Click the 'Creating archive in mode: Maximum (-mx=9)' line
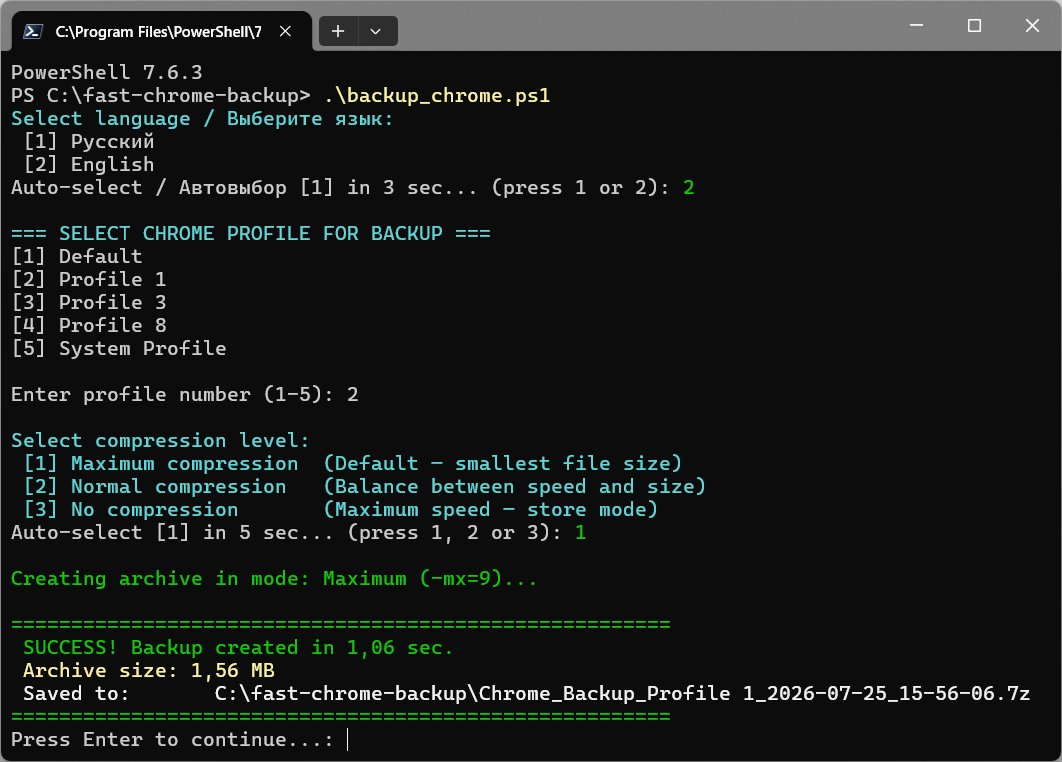 pos(274,579)
